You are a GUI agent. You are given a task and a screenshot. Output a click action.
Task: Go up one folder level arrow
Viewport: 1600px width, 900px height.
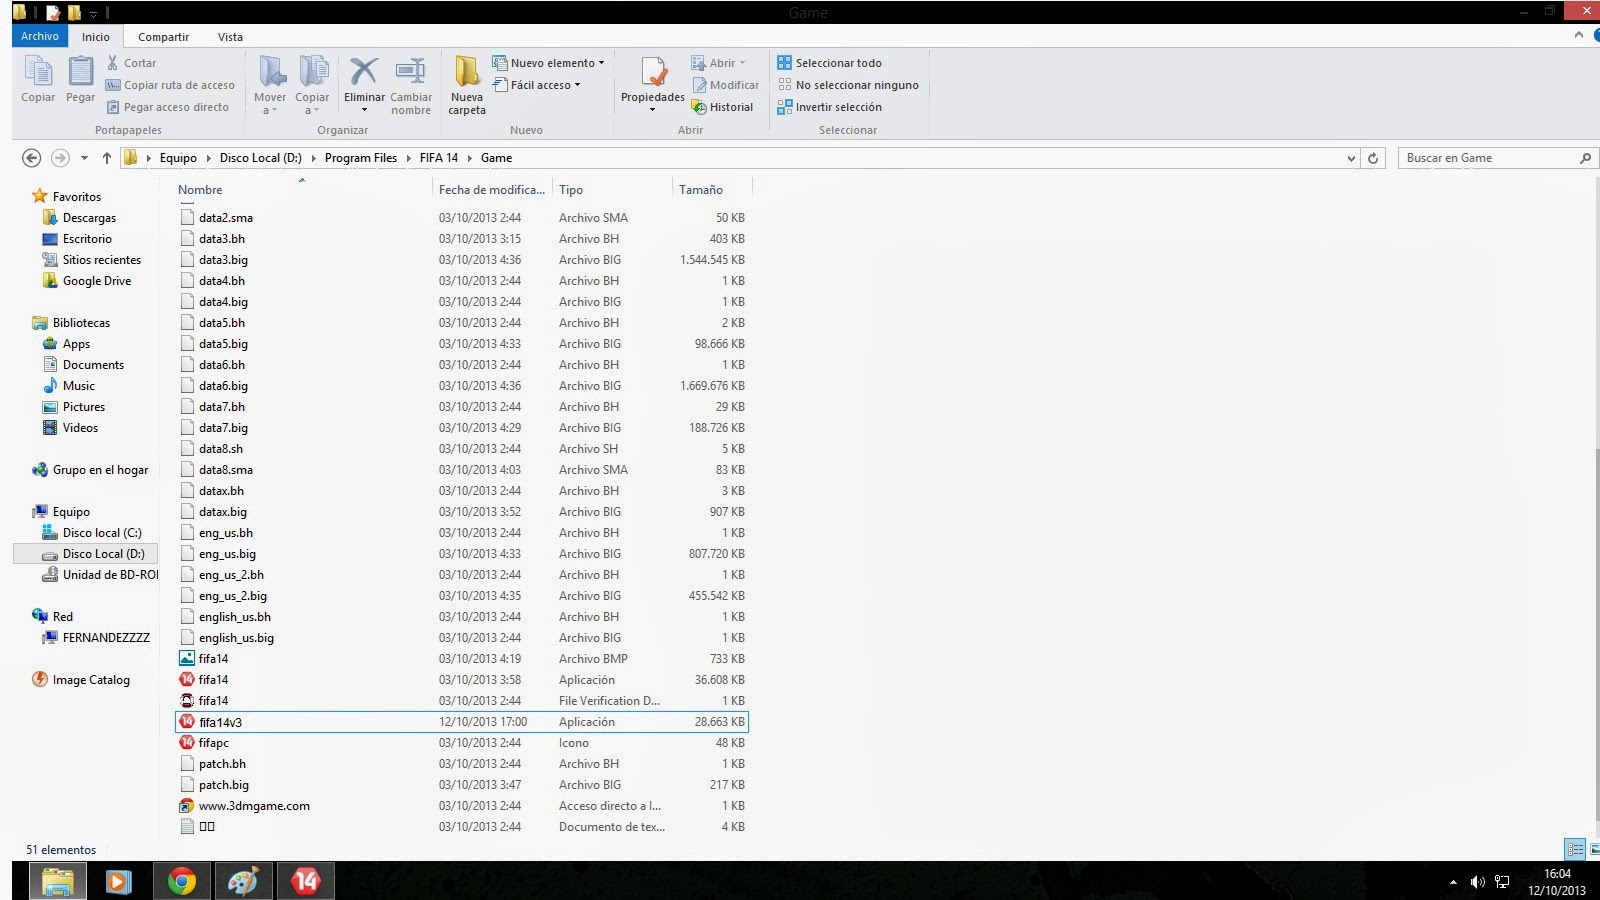click(x=106, y=158)
